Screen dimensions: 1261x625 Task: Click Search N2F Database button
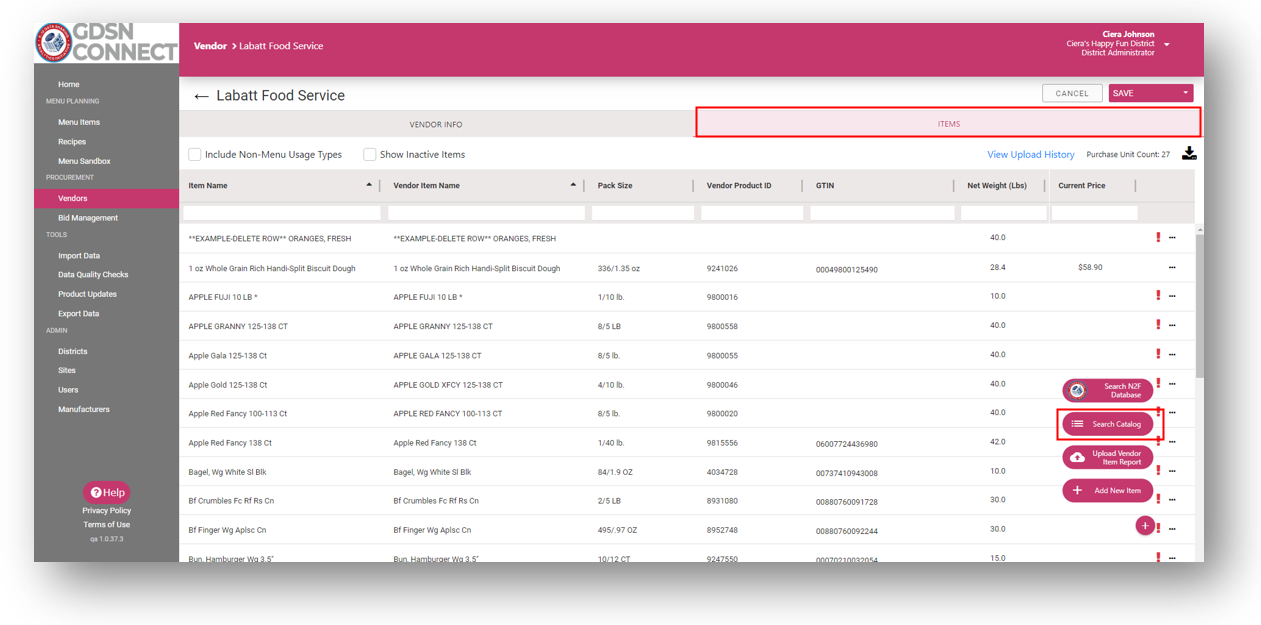1108,390
